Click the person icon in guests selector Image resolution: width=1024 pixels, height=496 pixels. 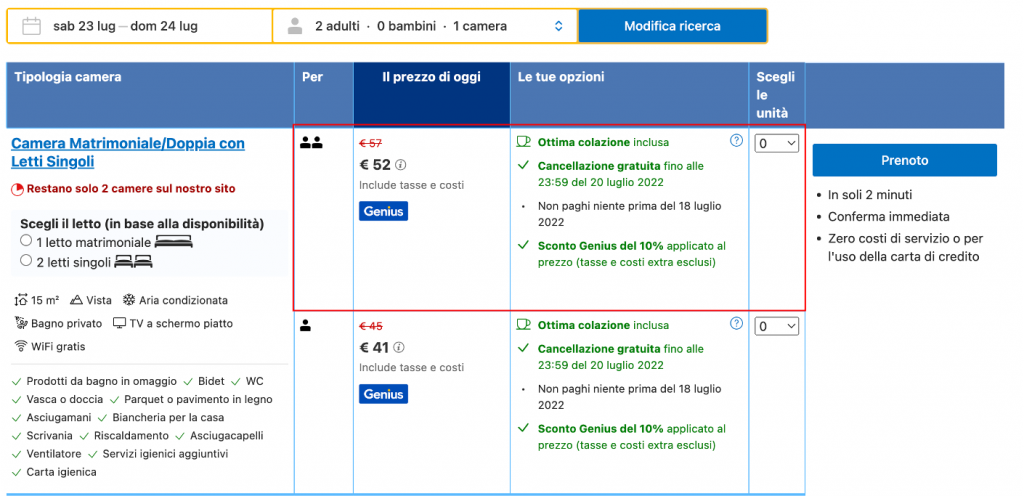pyautogui.click(x=295, y=26)
